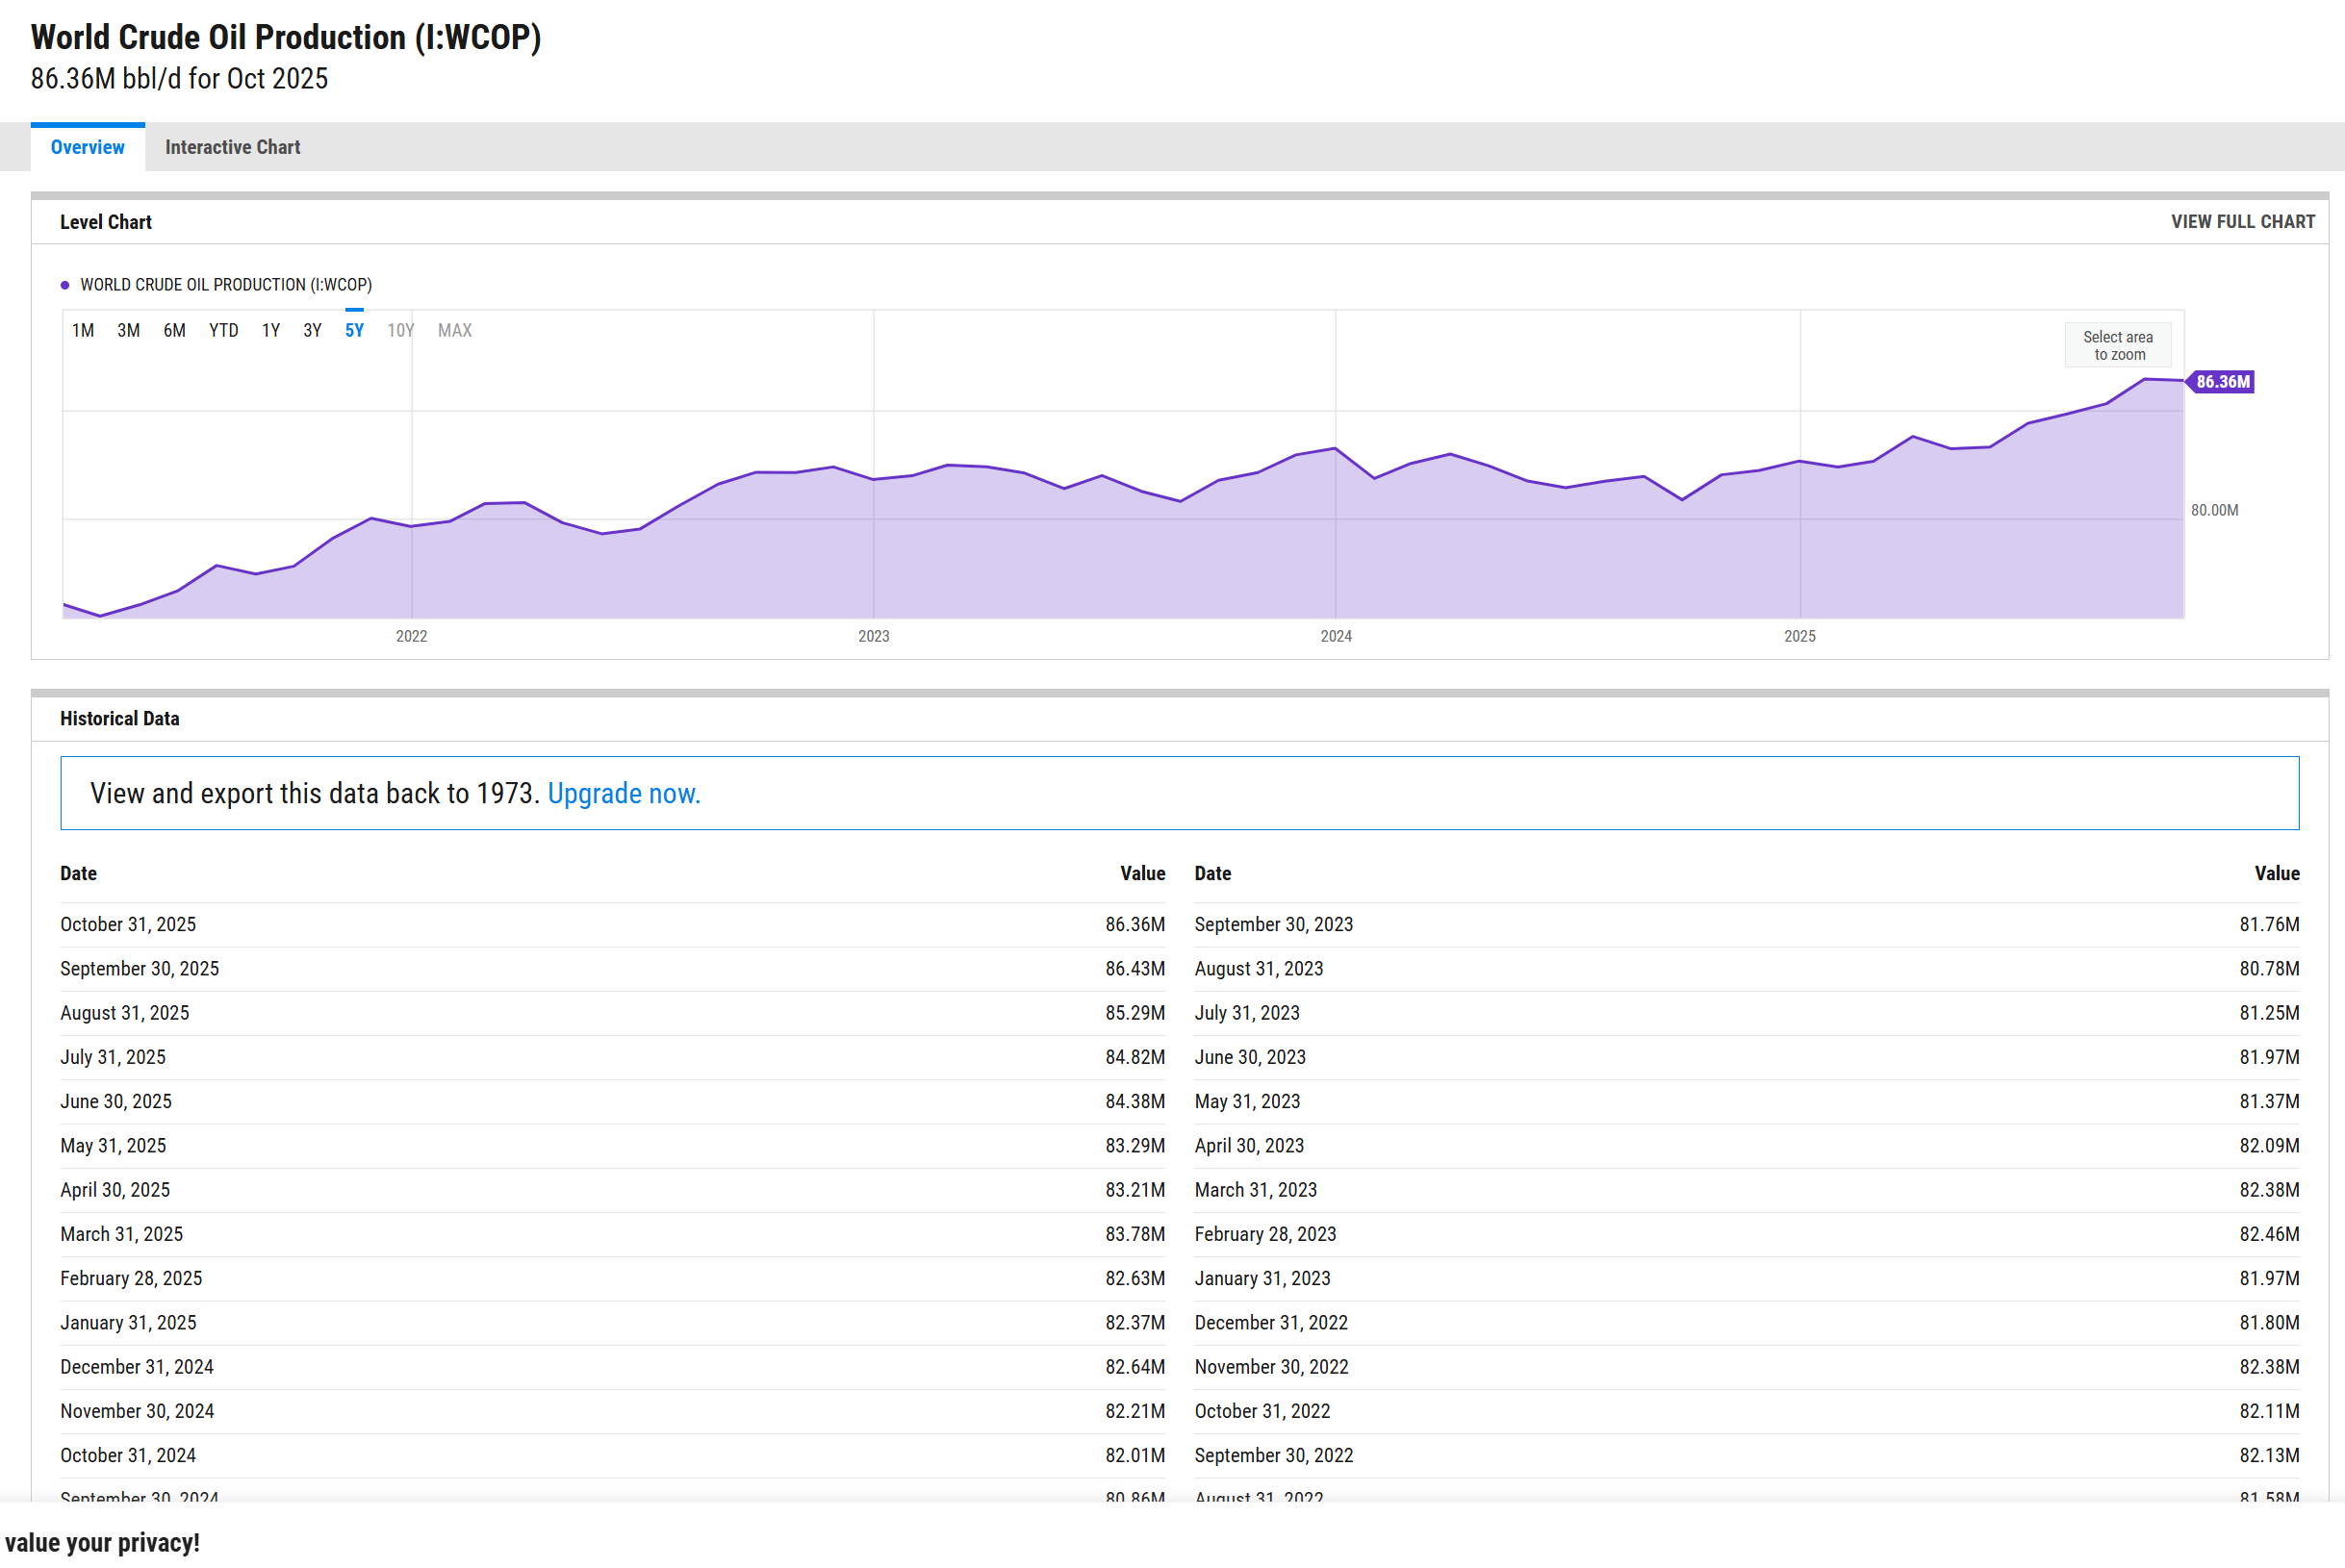Select the 5Y time range
This screenshot has height=1568, width=2345.
coord(354,330)
